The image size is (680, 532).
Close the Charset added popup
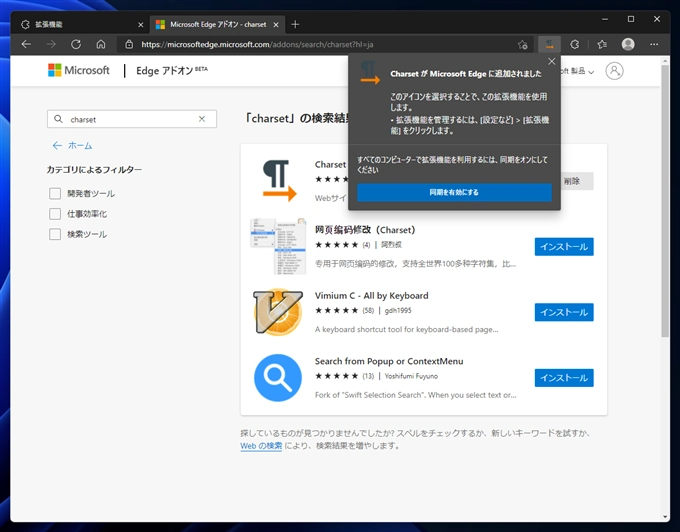552,62
